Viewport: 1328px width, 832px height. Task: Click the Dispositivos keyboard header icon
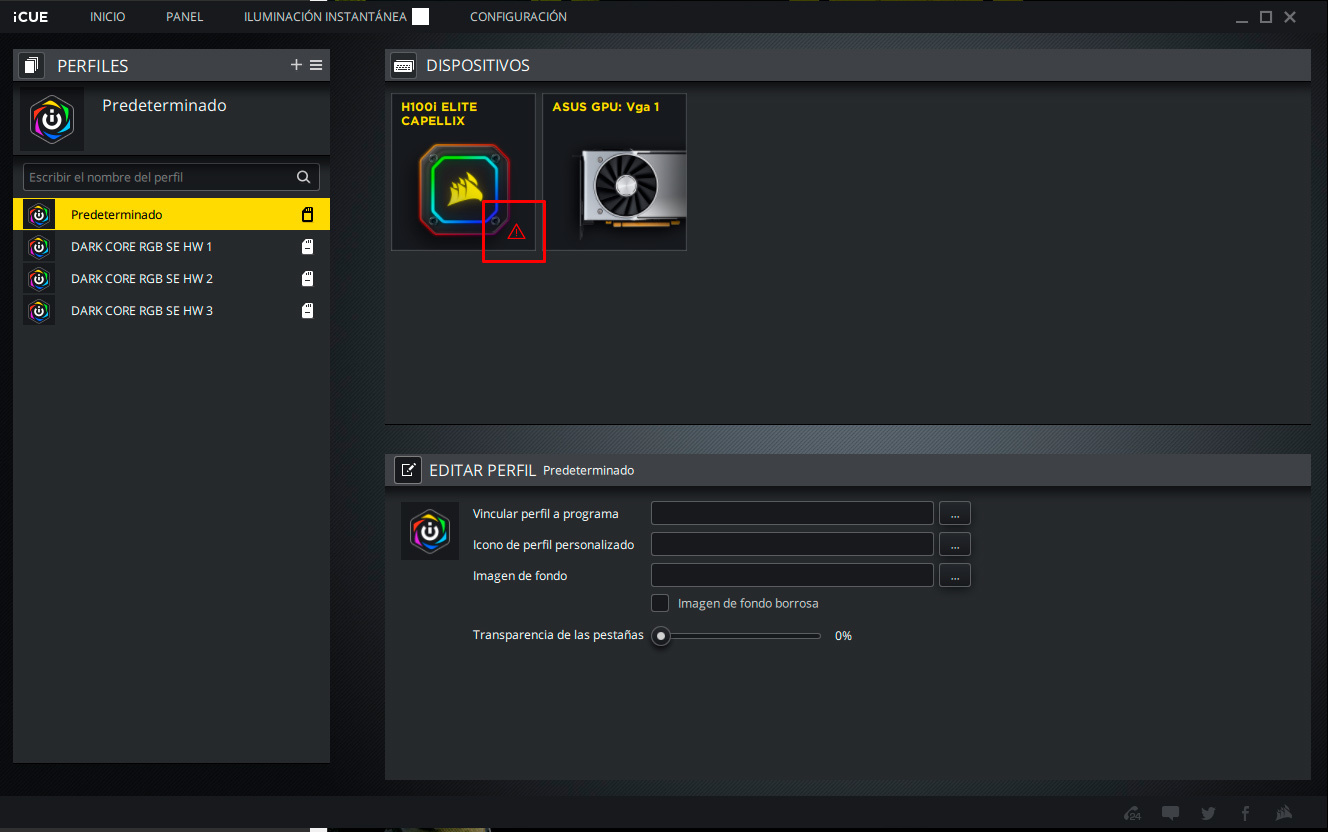pos(404,66)
